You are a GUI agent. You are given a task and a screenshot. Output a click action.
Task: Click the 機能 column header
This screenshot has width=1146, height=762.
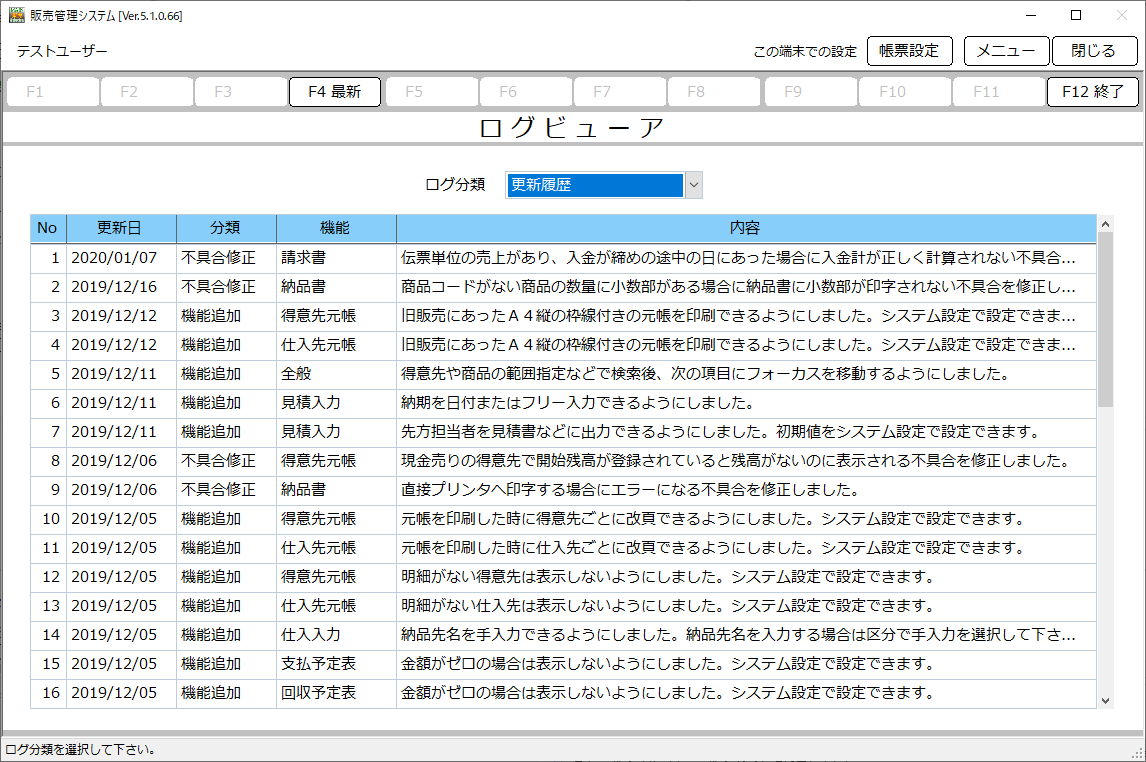coord(336,228)
